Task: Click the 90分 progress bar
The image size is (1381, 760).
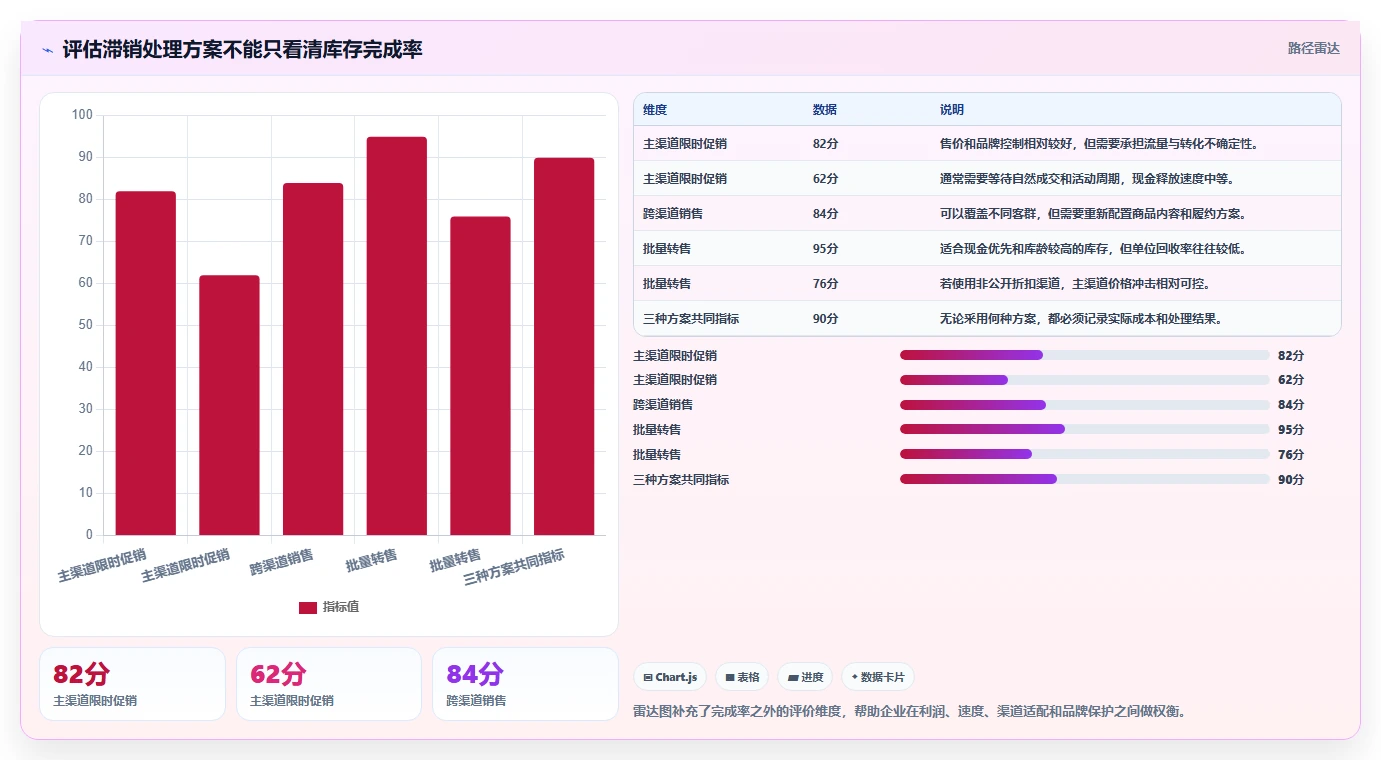Action: click(x=1085, y=479)
